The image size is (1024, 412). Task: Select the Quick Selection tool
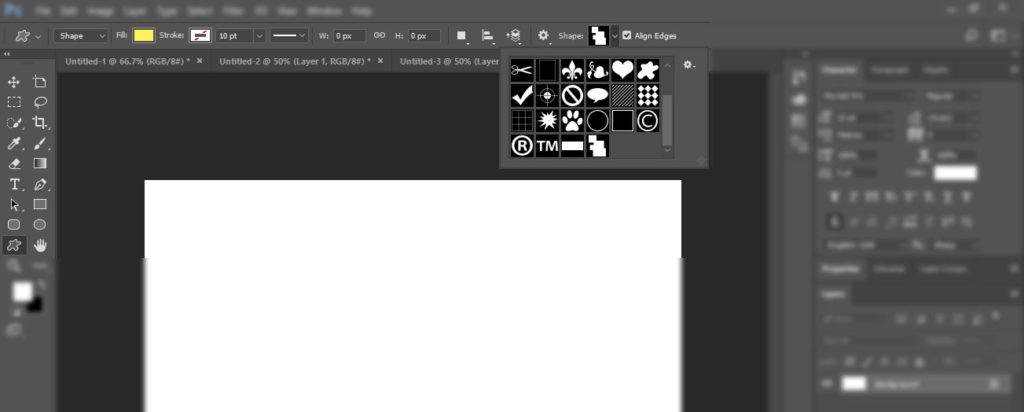[14, 123]
